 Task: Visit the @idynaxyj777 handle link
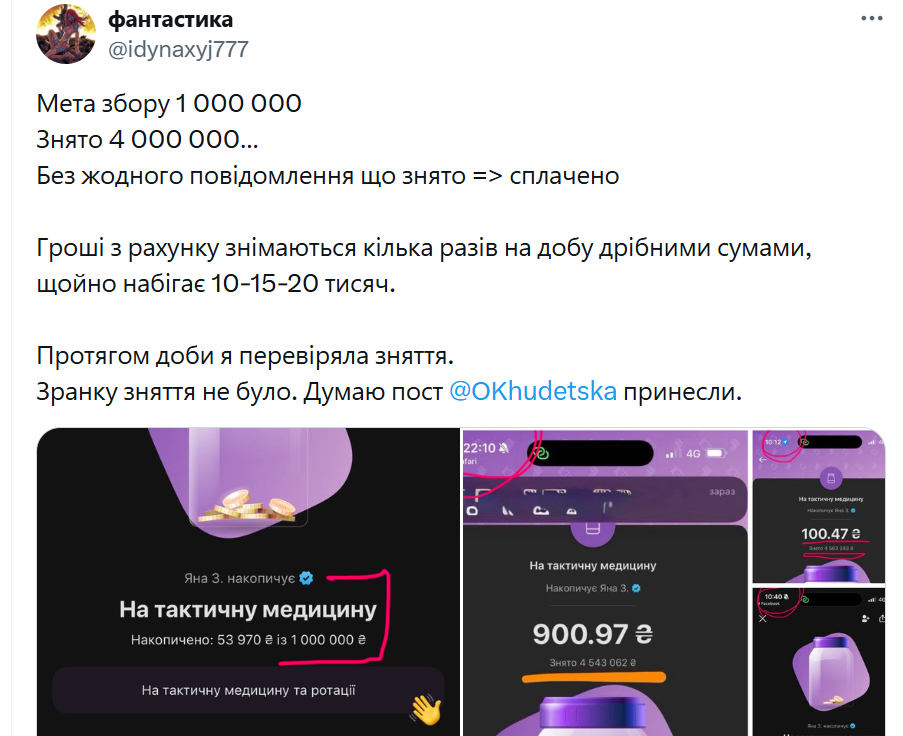pos(178,50)
